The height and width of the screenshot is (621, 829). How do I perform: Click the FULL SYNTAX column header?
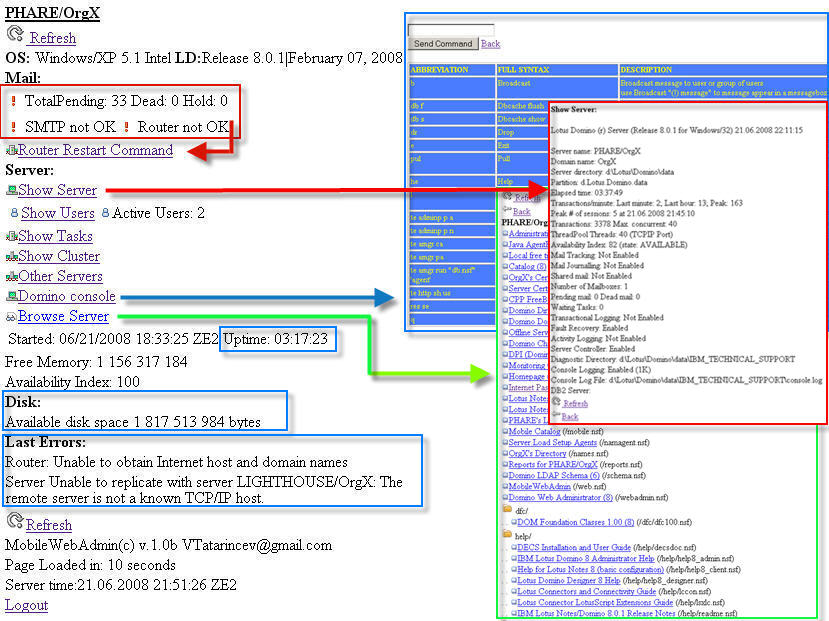pyautogui.click(x=557, y=70)
